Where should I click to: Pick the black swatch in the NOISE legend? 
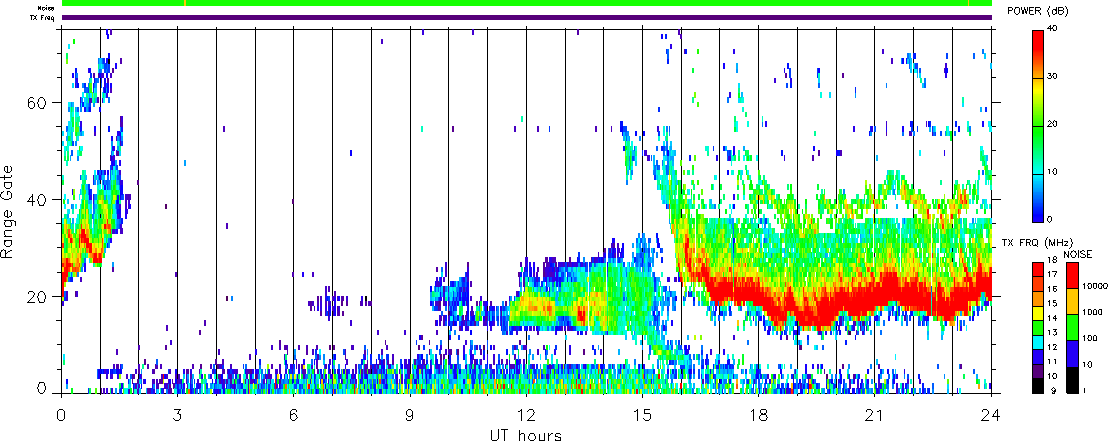tap(1073, 380)
